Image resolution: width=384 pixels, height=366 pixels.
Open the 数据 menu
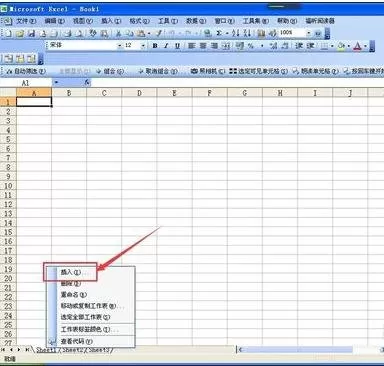(196, 21)
